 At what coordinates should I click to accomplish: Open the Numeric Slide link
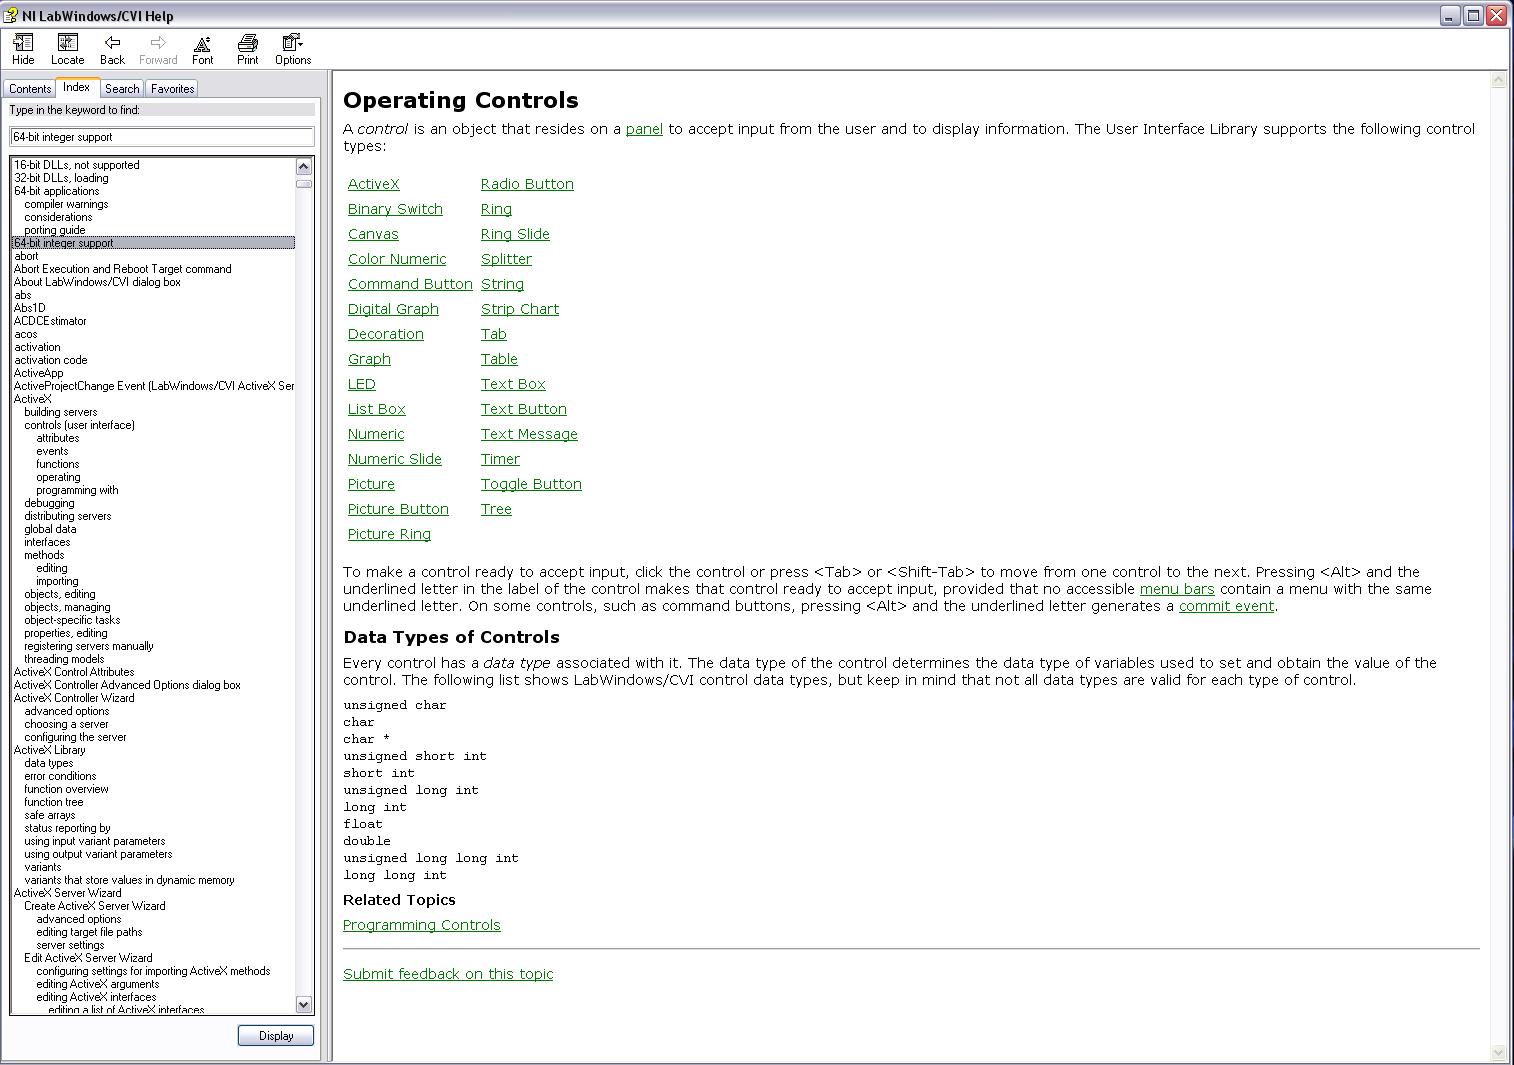coord(395,459)
